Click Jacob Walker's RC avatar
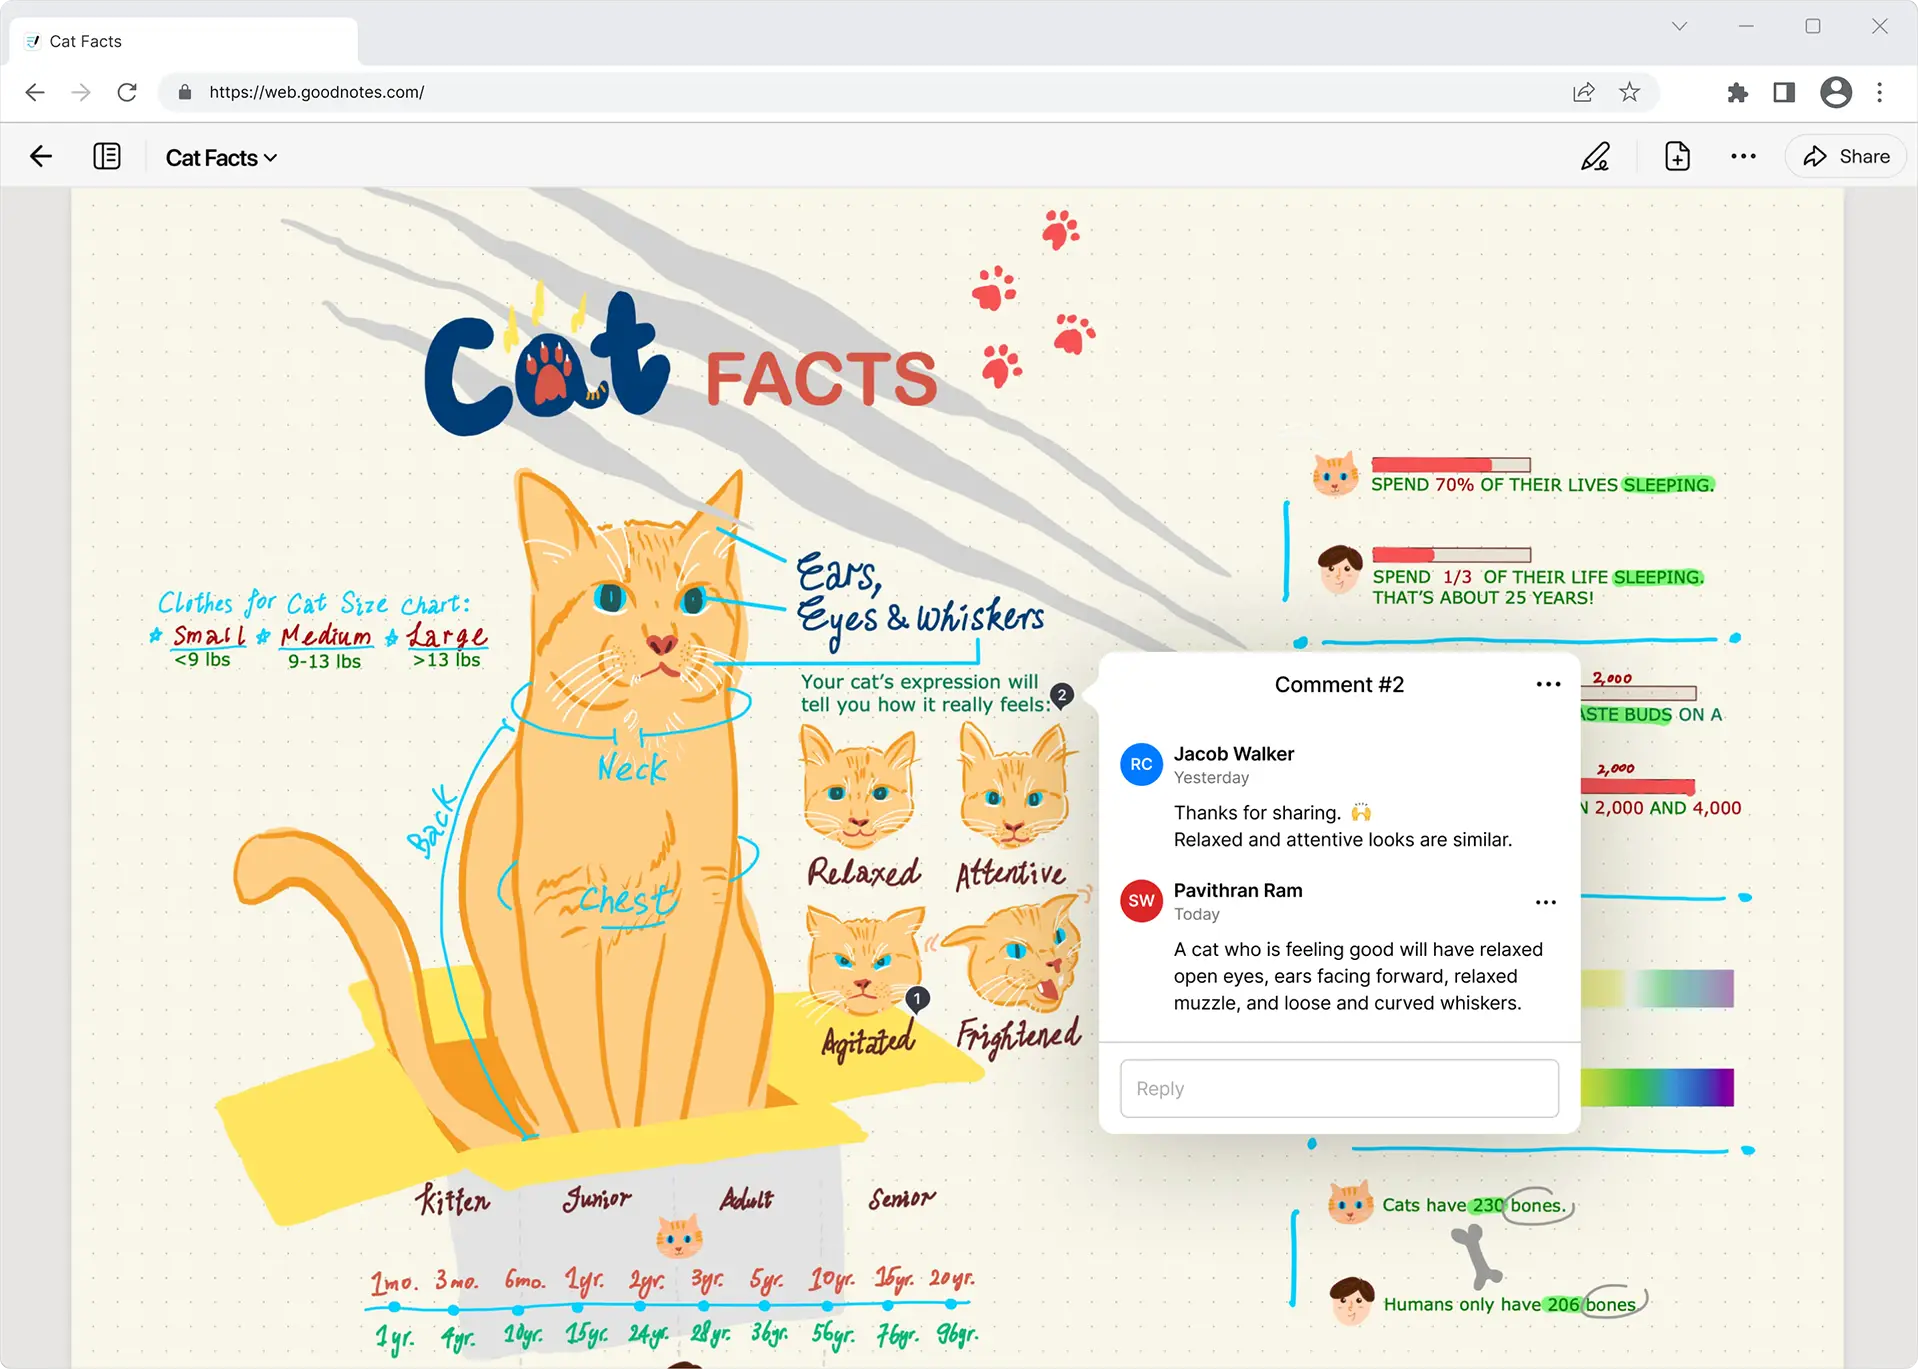The height and width of the screenshot is (1369, 1918). tap(1141, 764)
